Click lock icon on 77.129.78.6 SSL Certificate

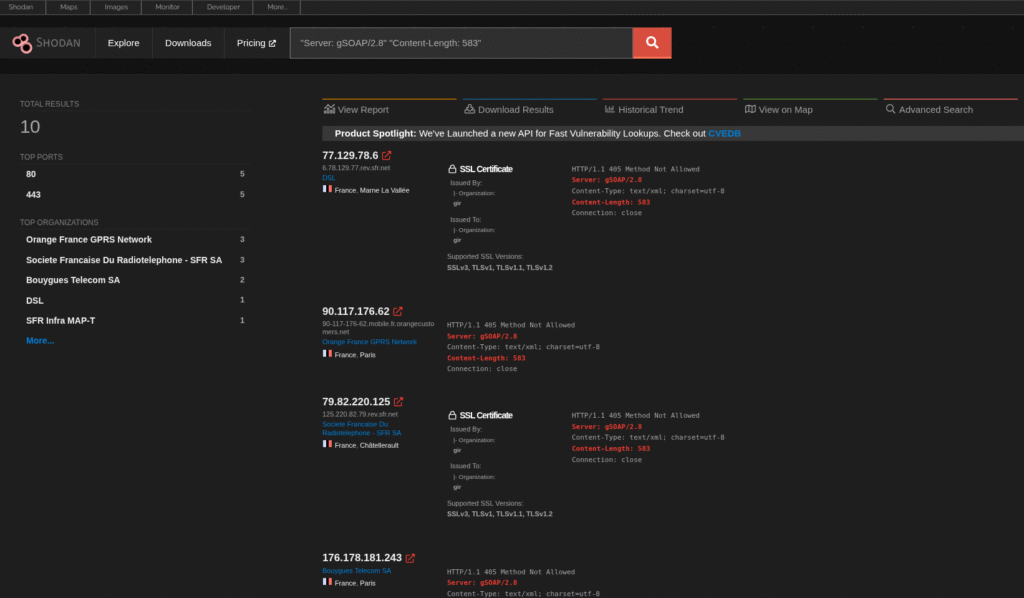(452, 169)
